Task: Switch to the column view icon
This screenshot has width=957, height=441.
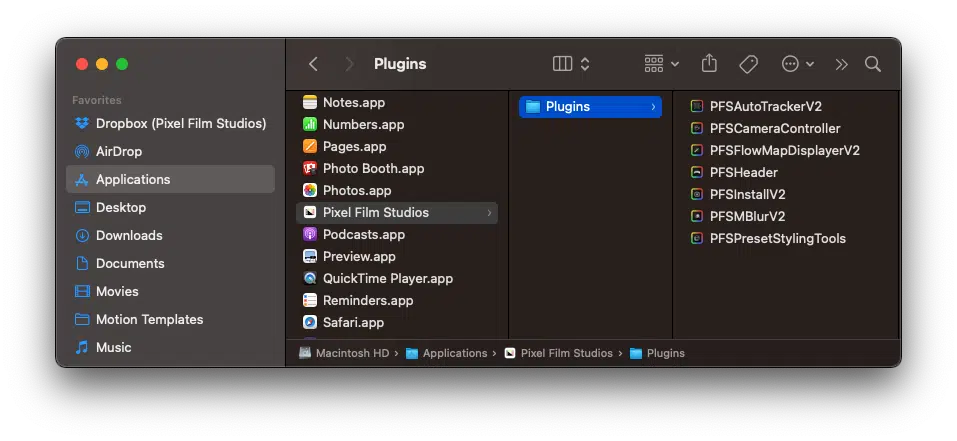Action: pos(562,64)
